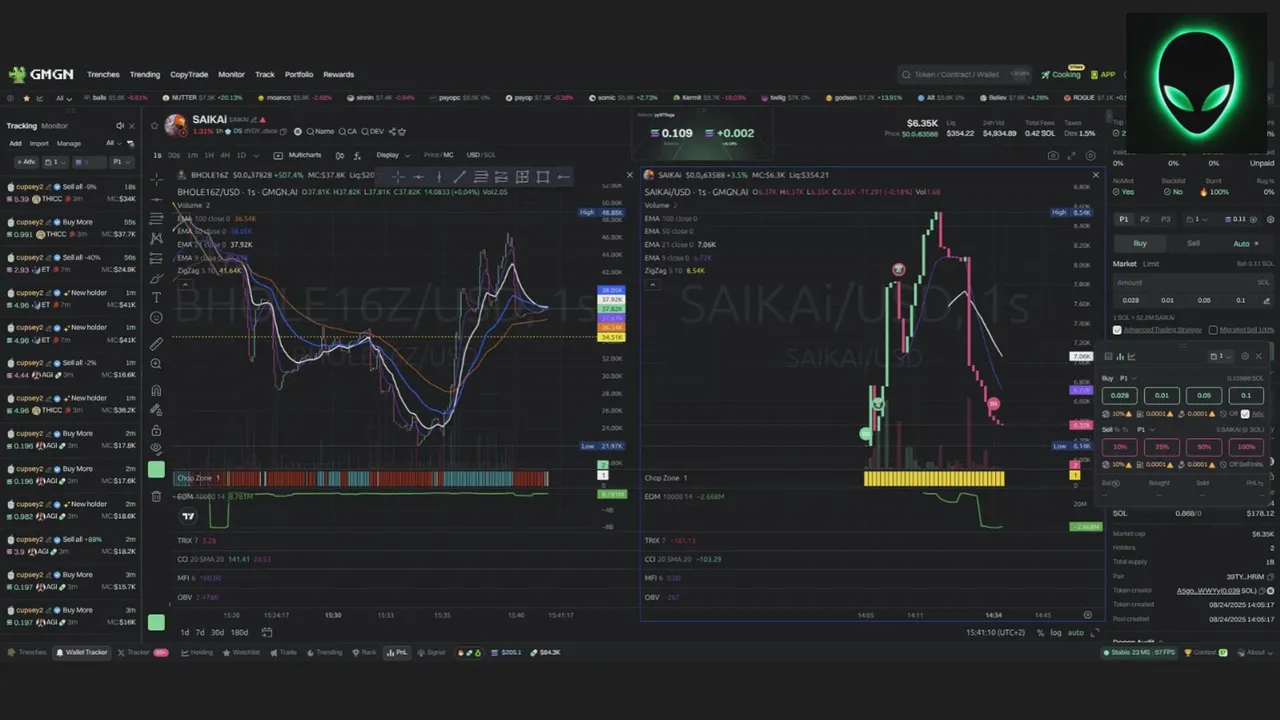This screenshot has height=720, width=1280.
Task: Select the 180d range below left chart
Action: tap(239, 632)
